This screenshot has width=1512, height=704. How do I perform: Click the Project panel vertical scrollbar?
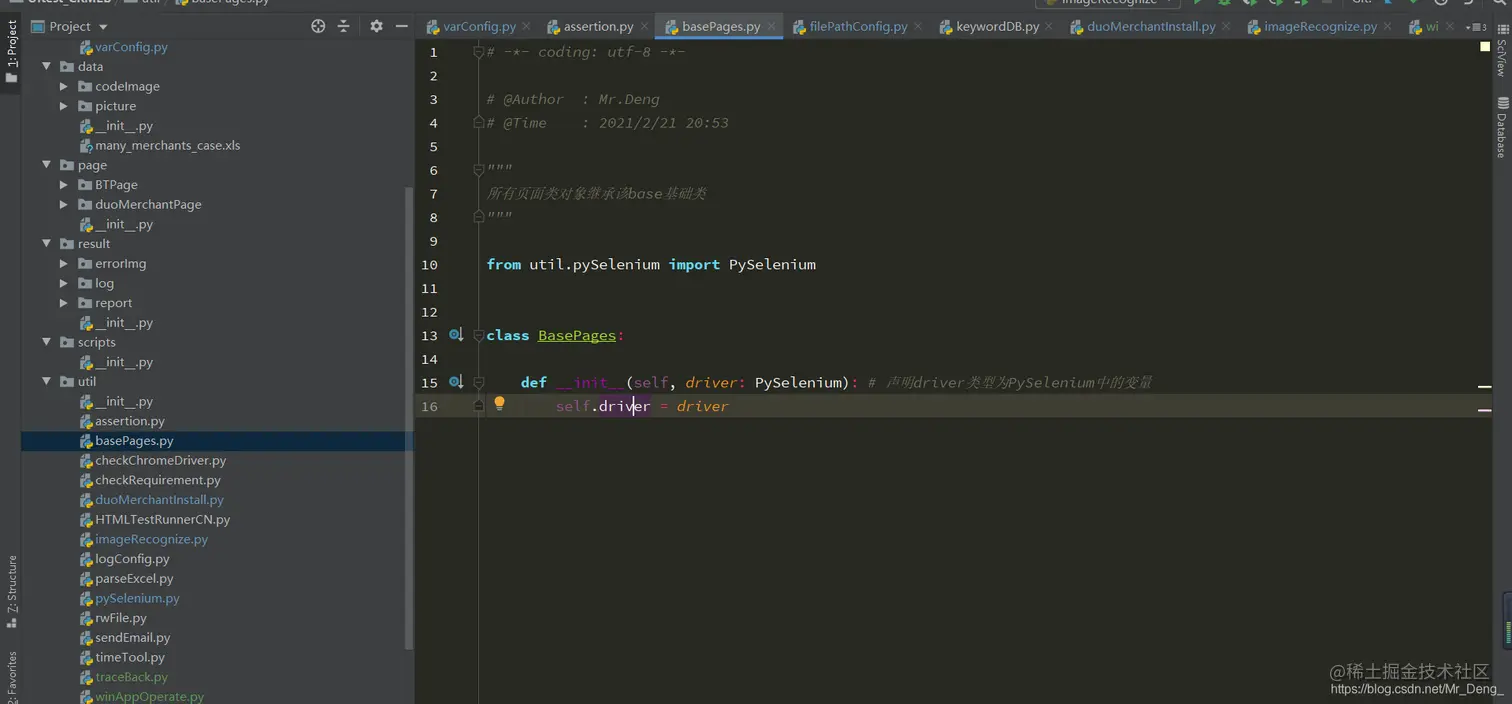coord(408,418)
